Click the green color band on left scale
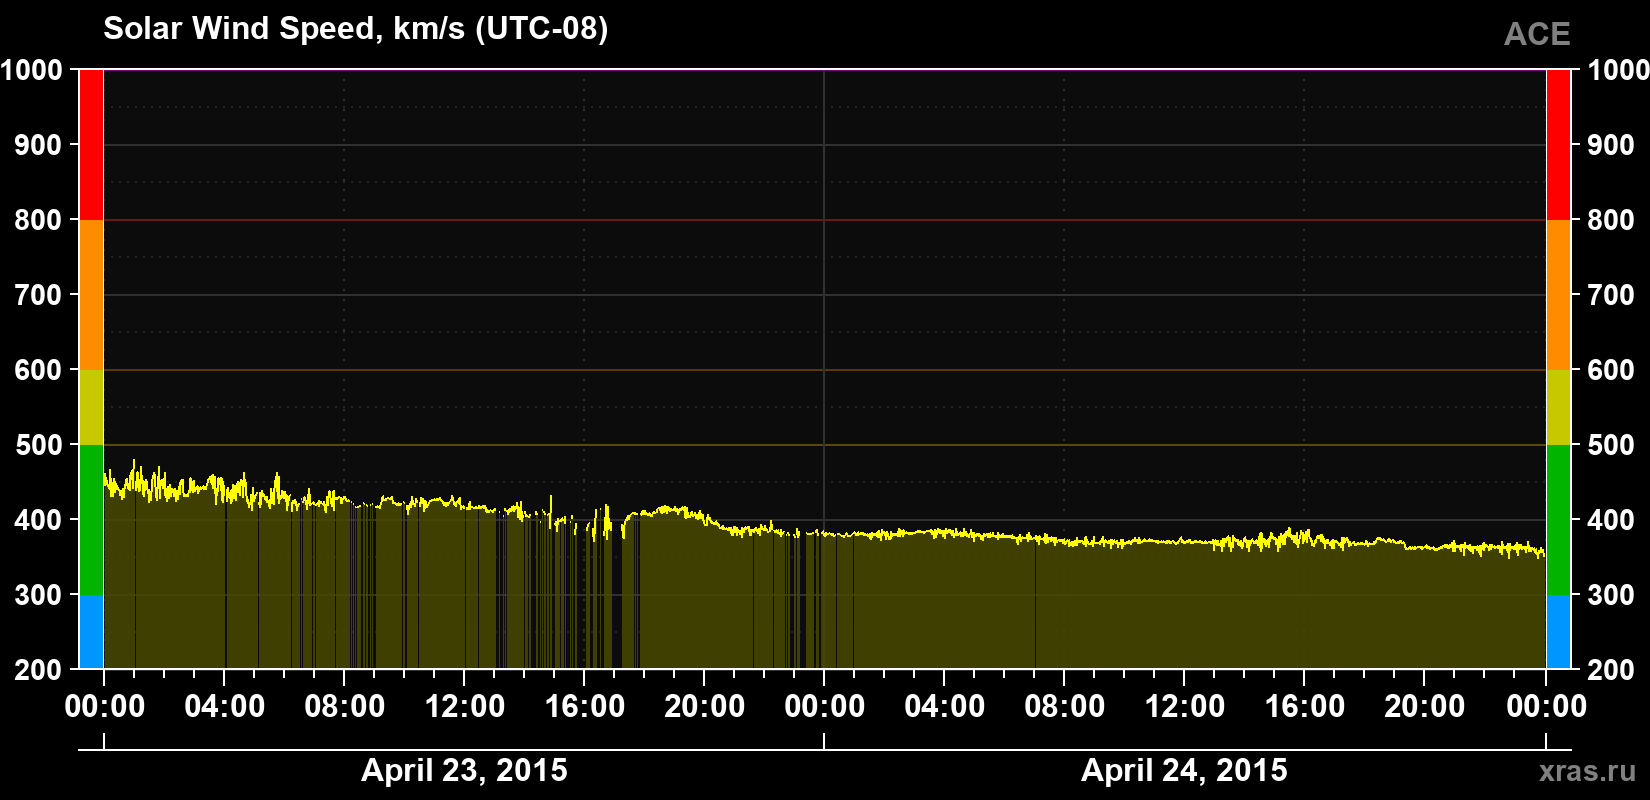The width and height of the screenshot is (1650, 800). pyautogui.click(x=91, y=520)
